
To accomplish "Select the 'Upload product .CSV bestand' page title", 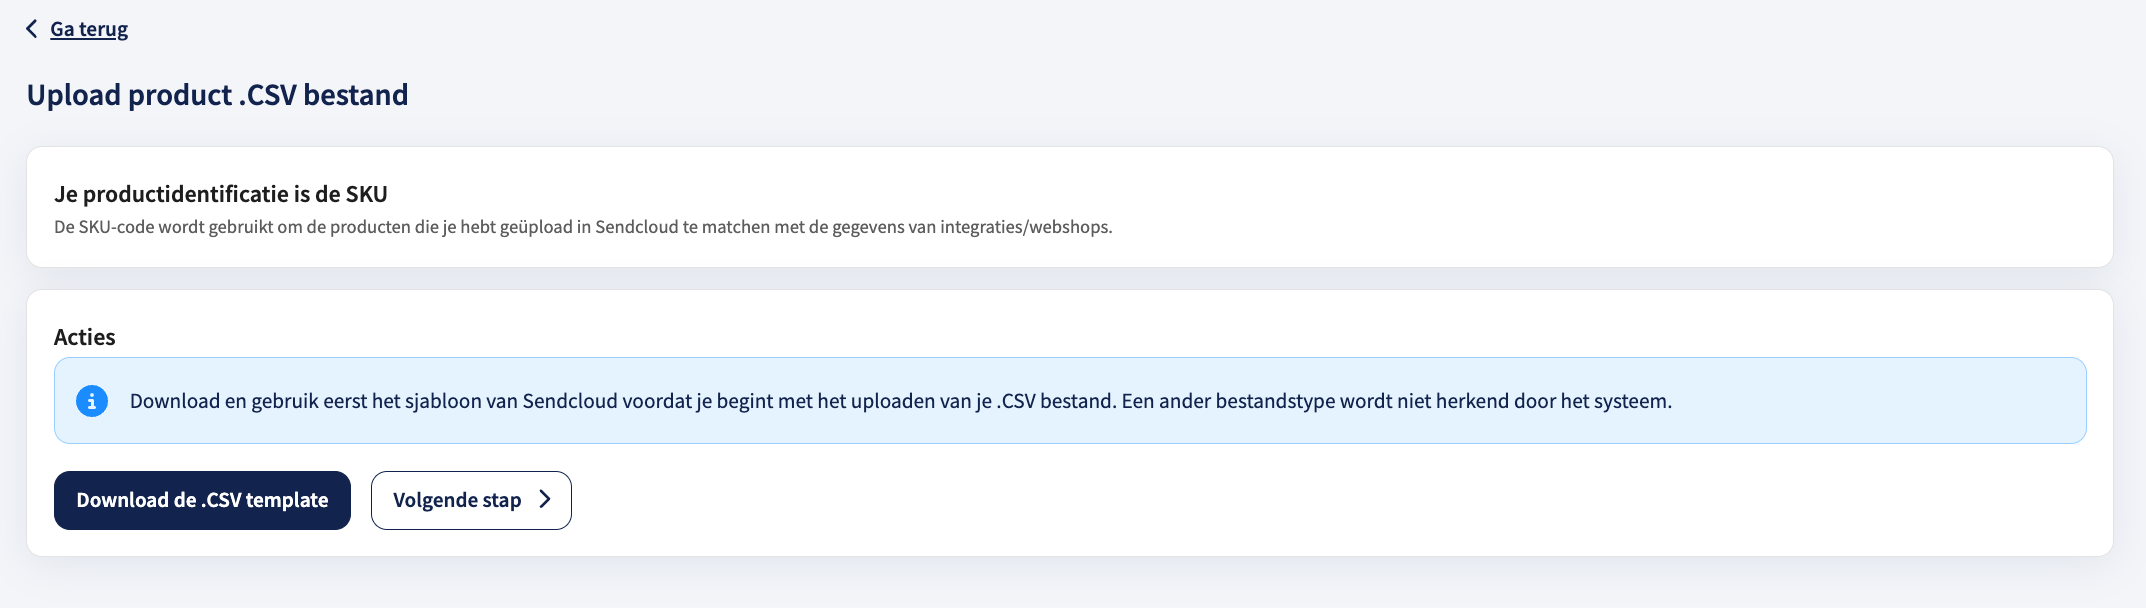I will click(217, 95).
